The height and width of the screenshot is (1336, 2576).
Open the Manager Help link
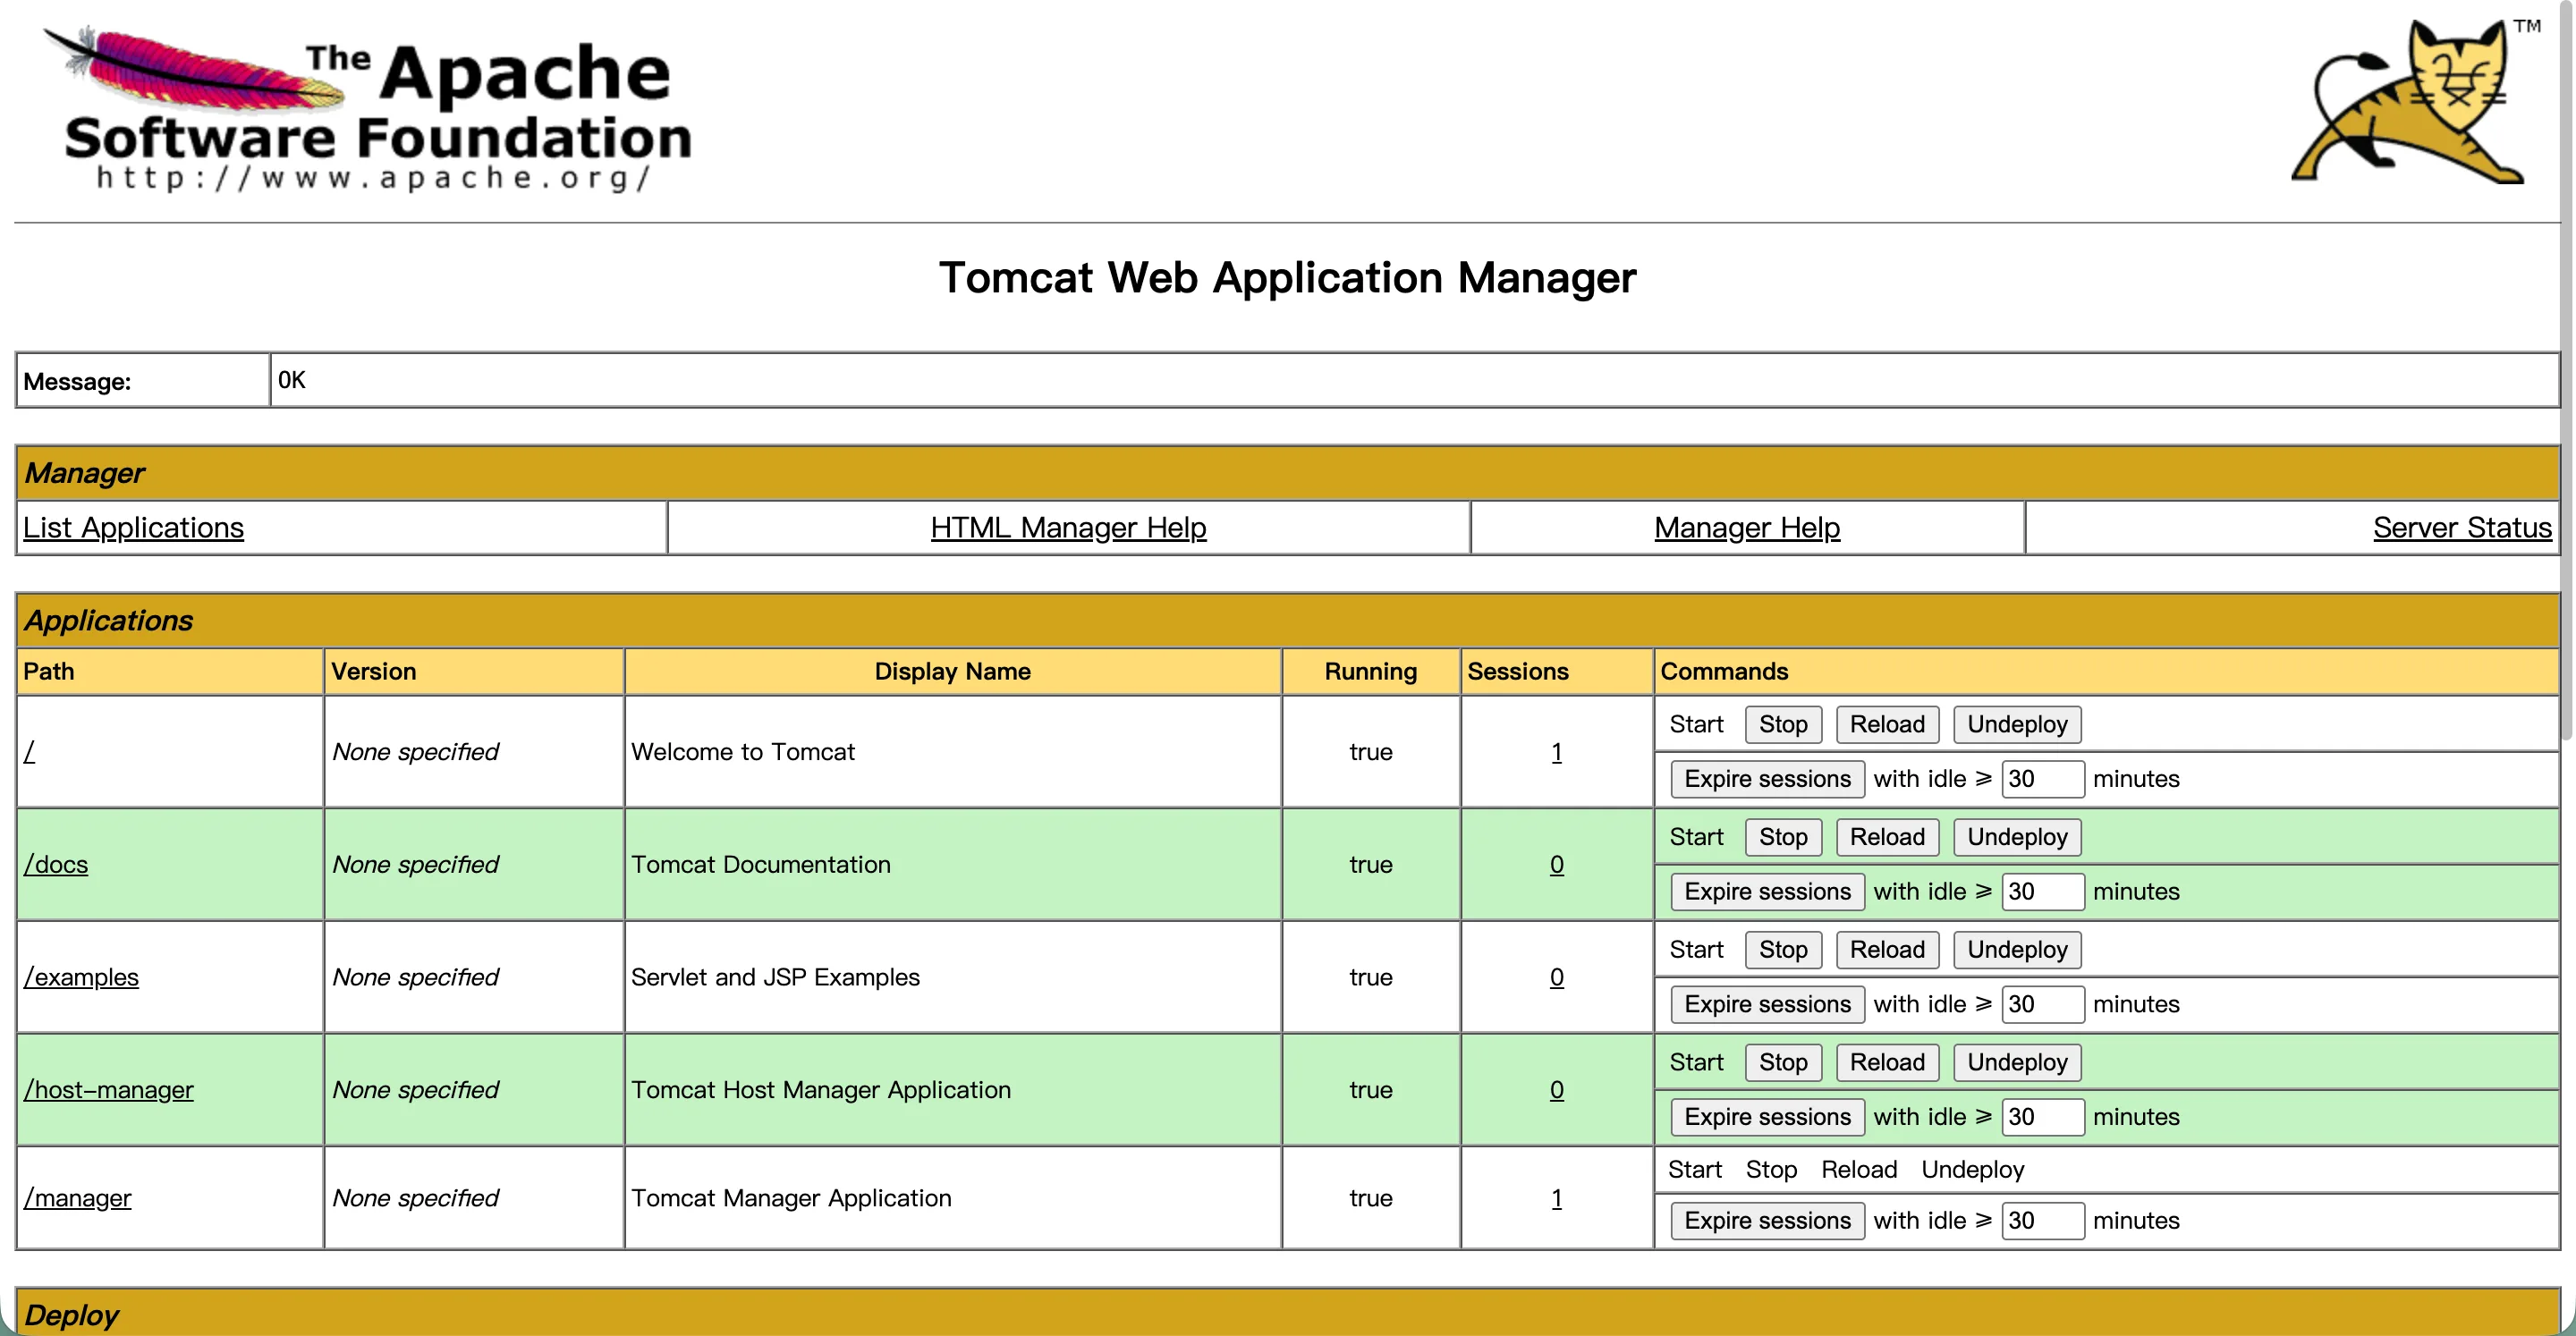pos(1747,527)
